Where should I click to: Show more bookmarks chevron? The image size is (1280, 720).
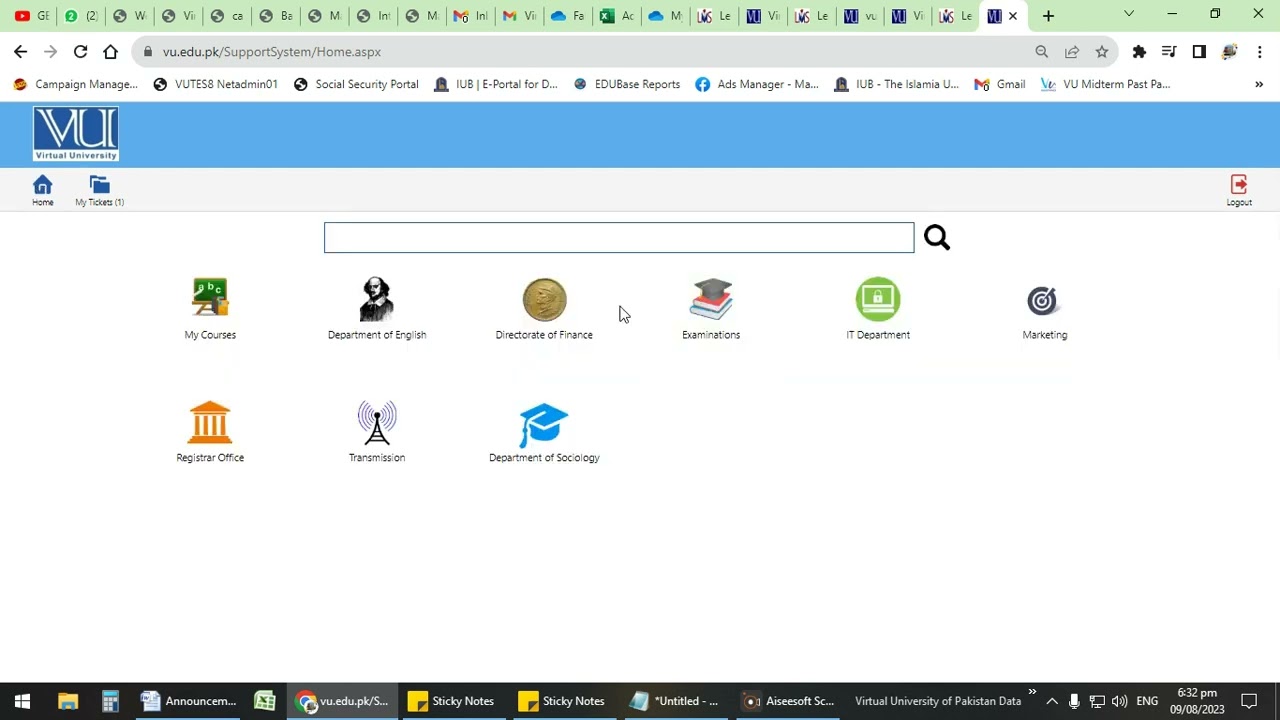(1259, 84)
